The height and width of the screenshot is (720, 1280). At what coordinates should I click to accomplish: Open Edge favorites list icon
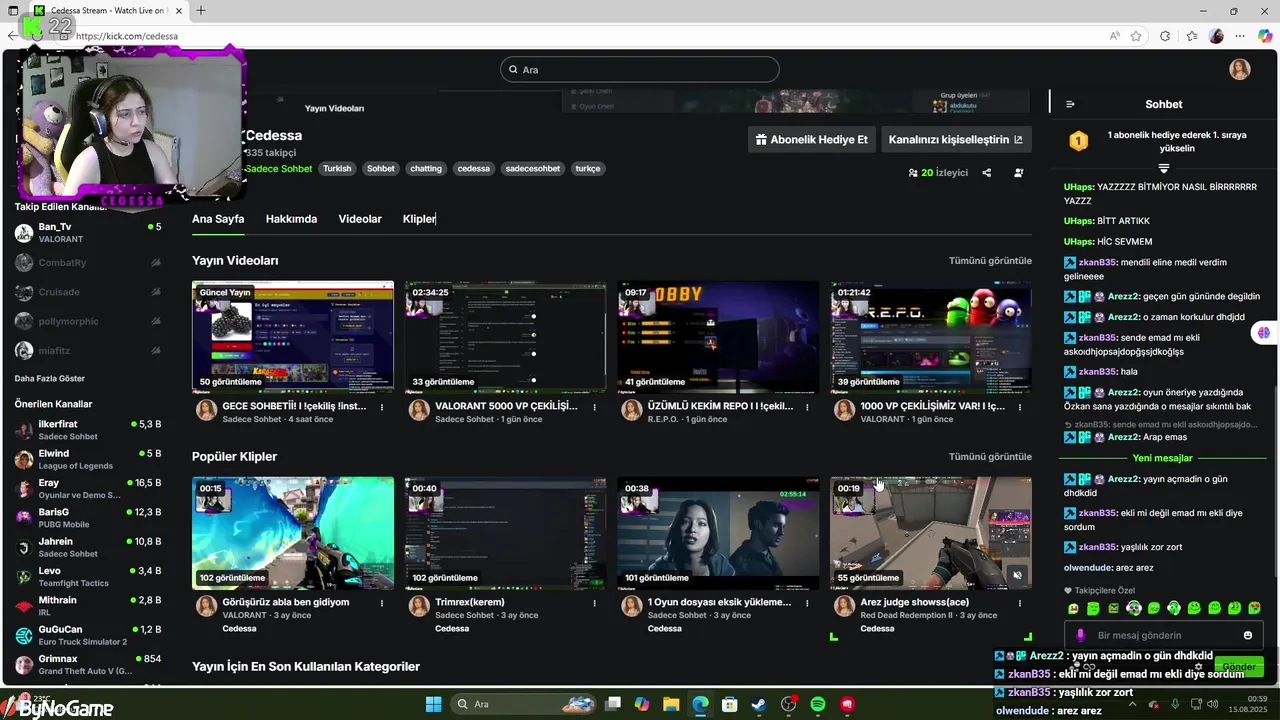[1191, 36]
